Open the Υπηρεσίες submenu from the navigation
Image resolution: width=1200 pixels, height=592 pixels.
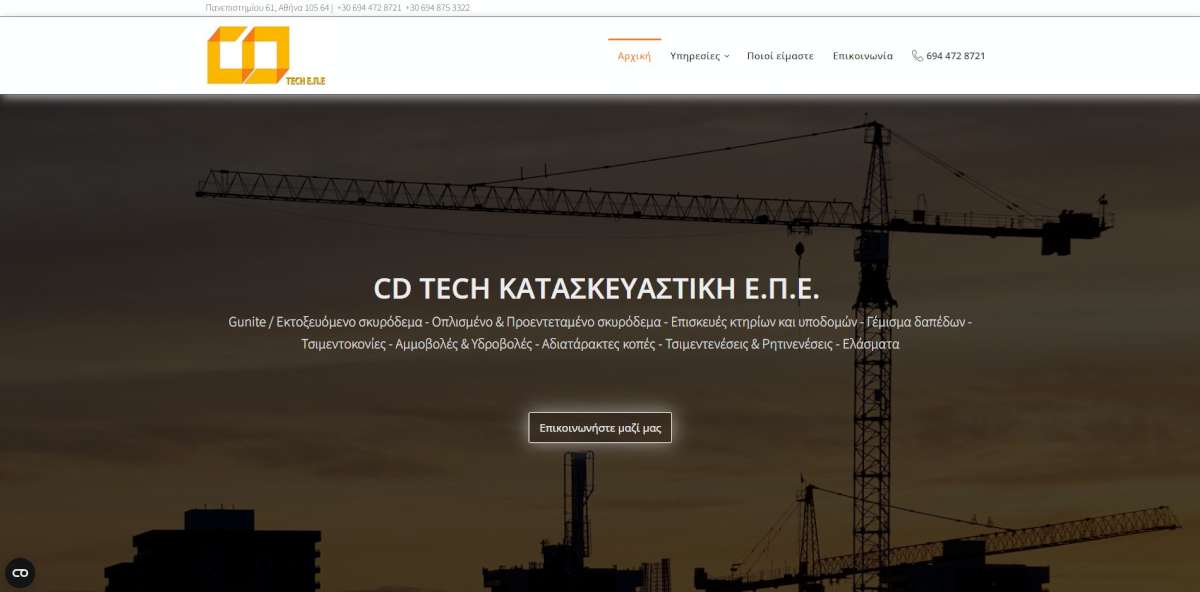point(697,55)
